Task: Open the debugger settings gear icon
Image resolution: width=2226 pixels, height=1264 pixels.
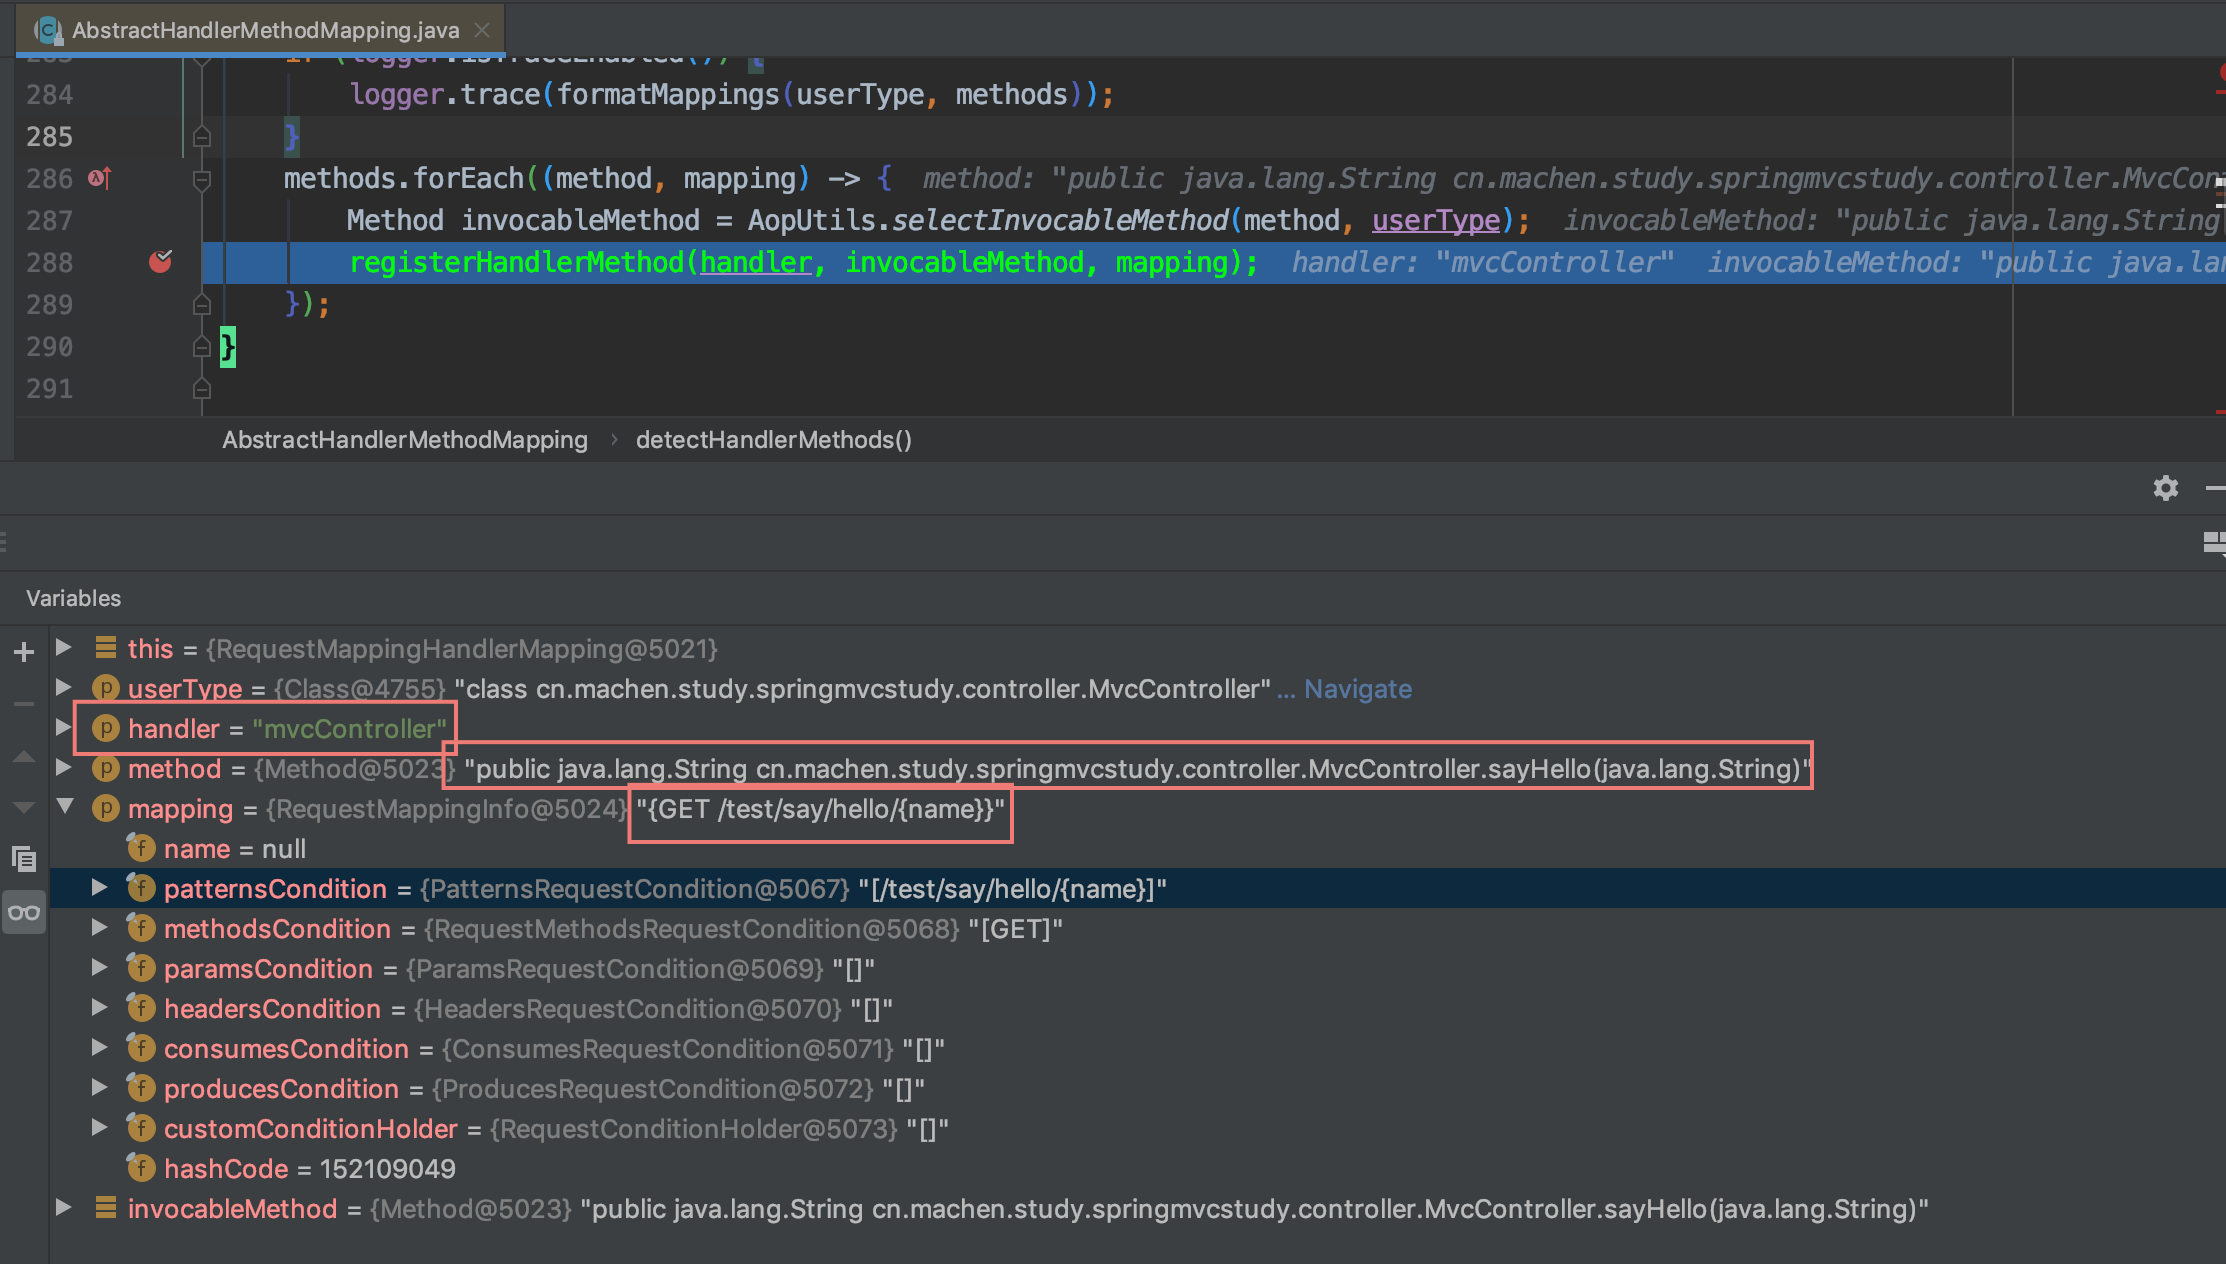Action: (x=2166, y=488)
